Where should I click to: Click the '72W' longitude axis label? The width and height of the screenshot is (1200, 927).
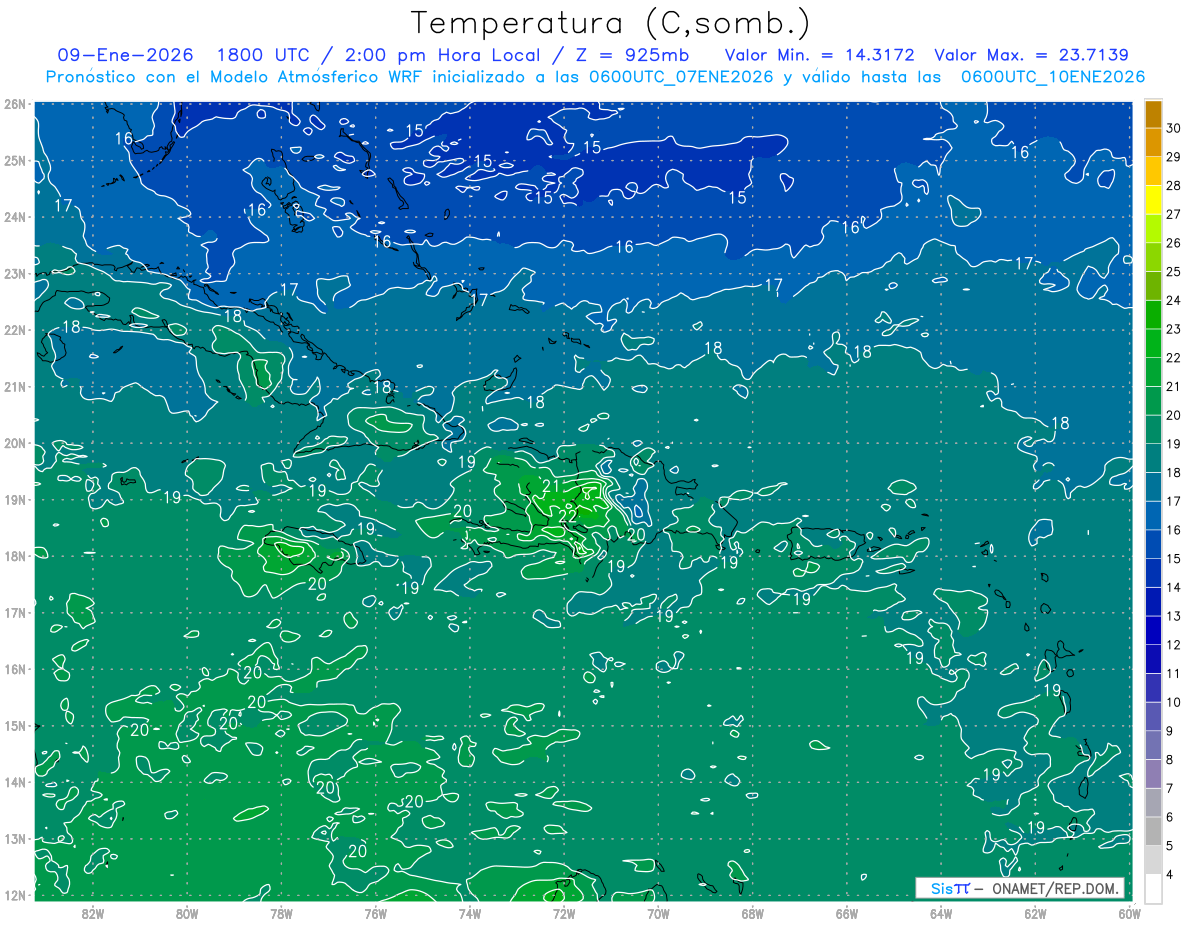[564, 913]
